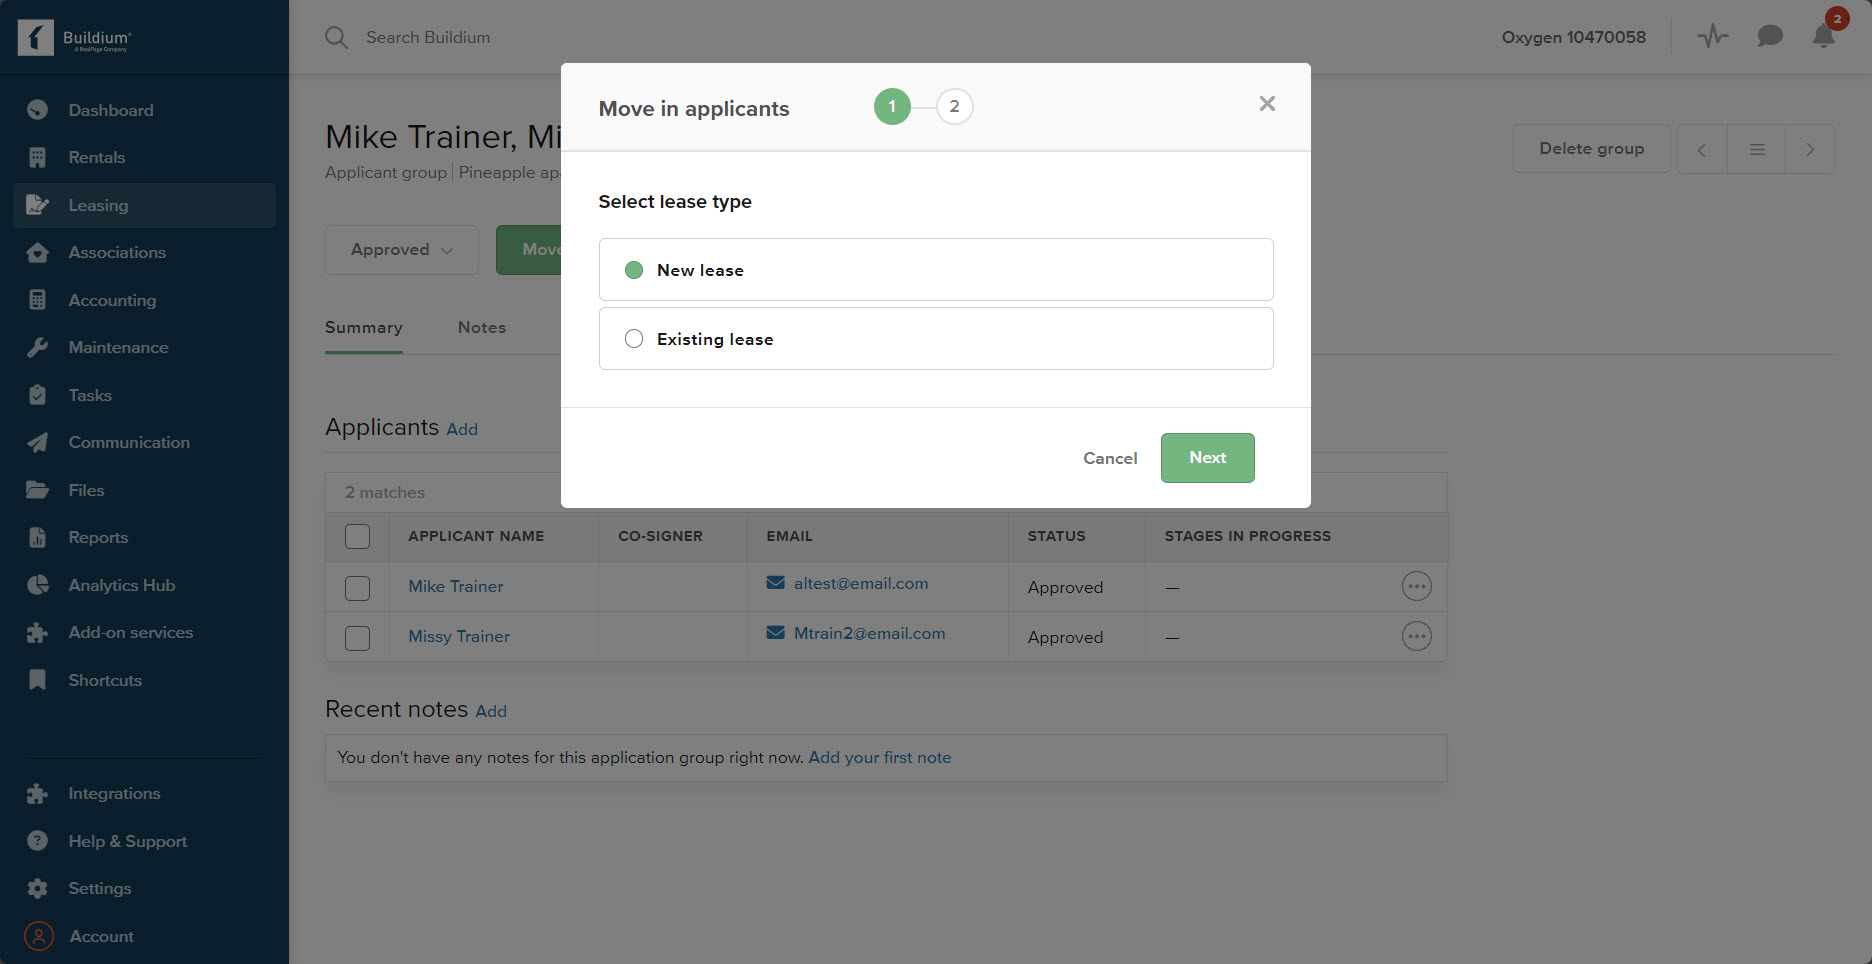Image resolution: width=1872 pixels, height=964 pixels.
Task: Open Associations house icon
Action: (38, 252)
